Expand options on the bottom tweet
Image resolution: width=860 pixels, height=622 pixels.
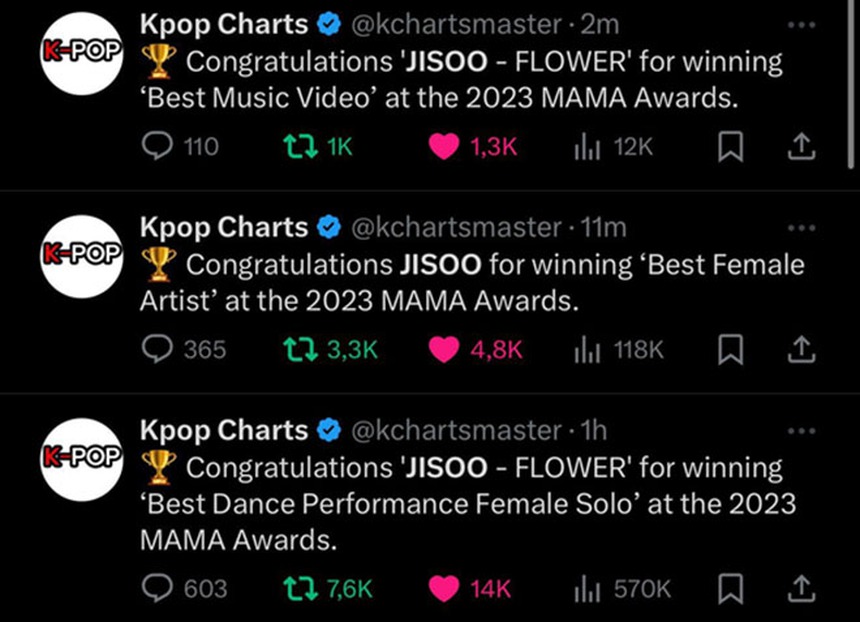800,428
